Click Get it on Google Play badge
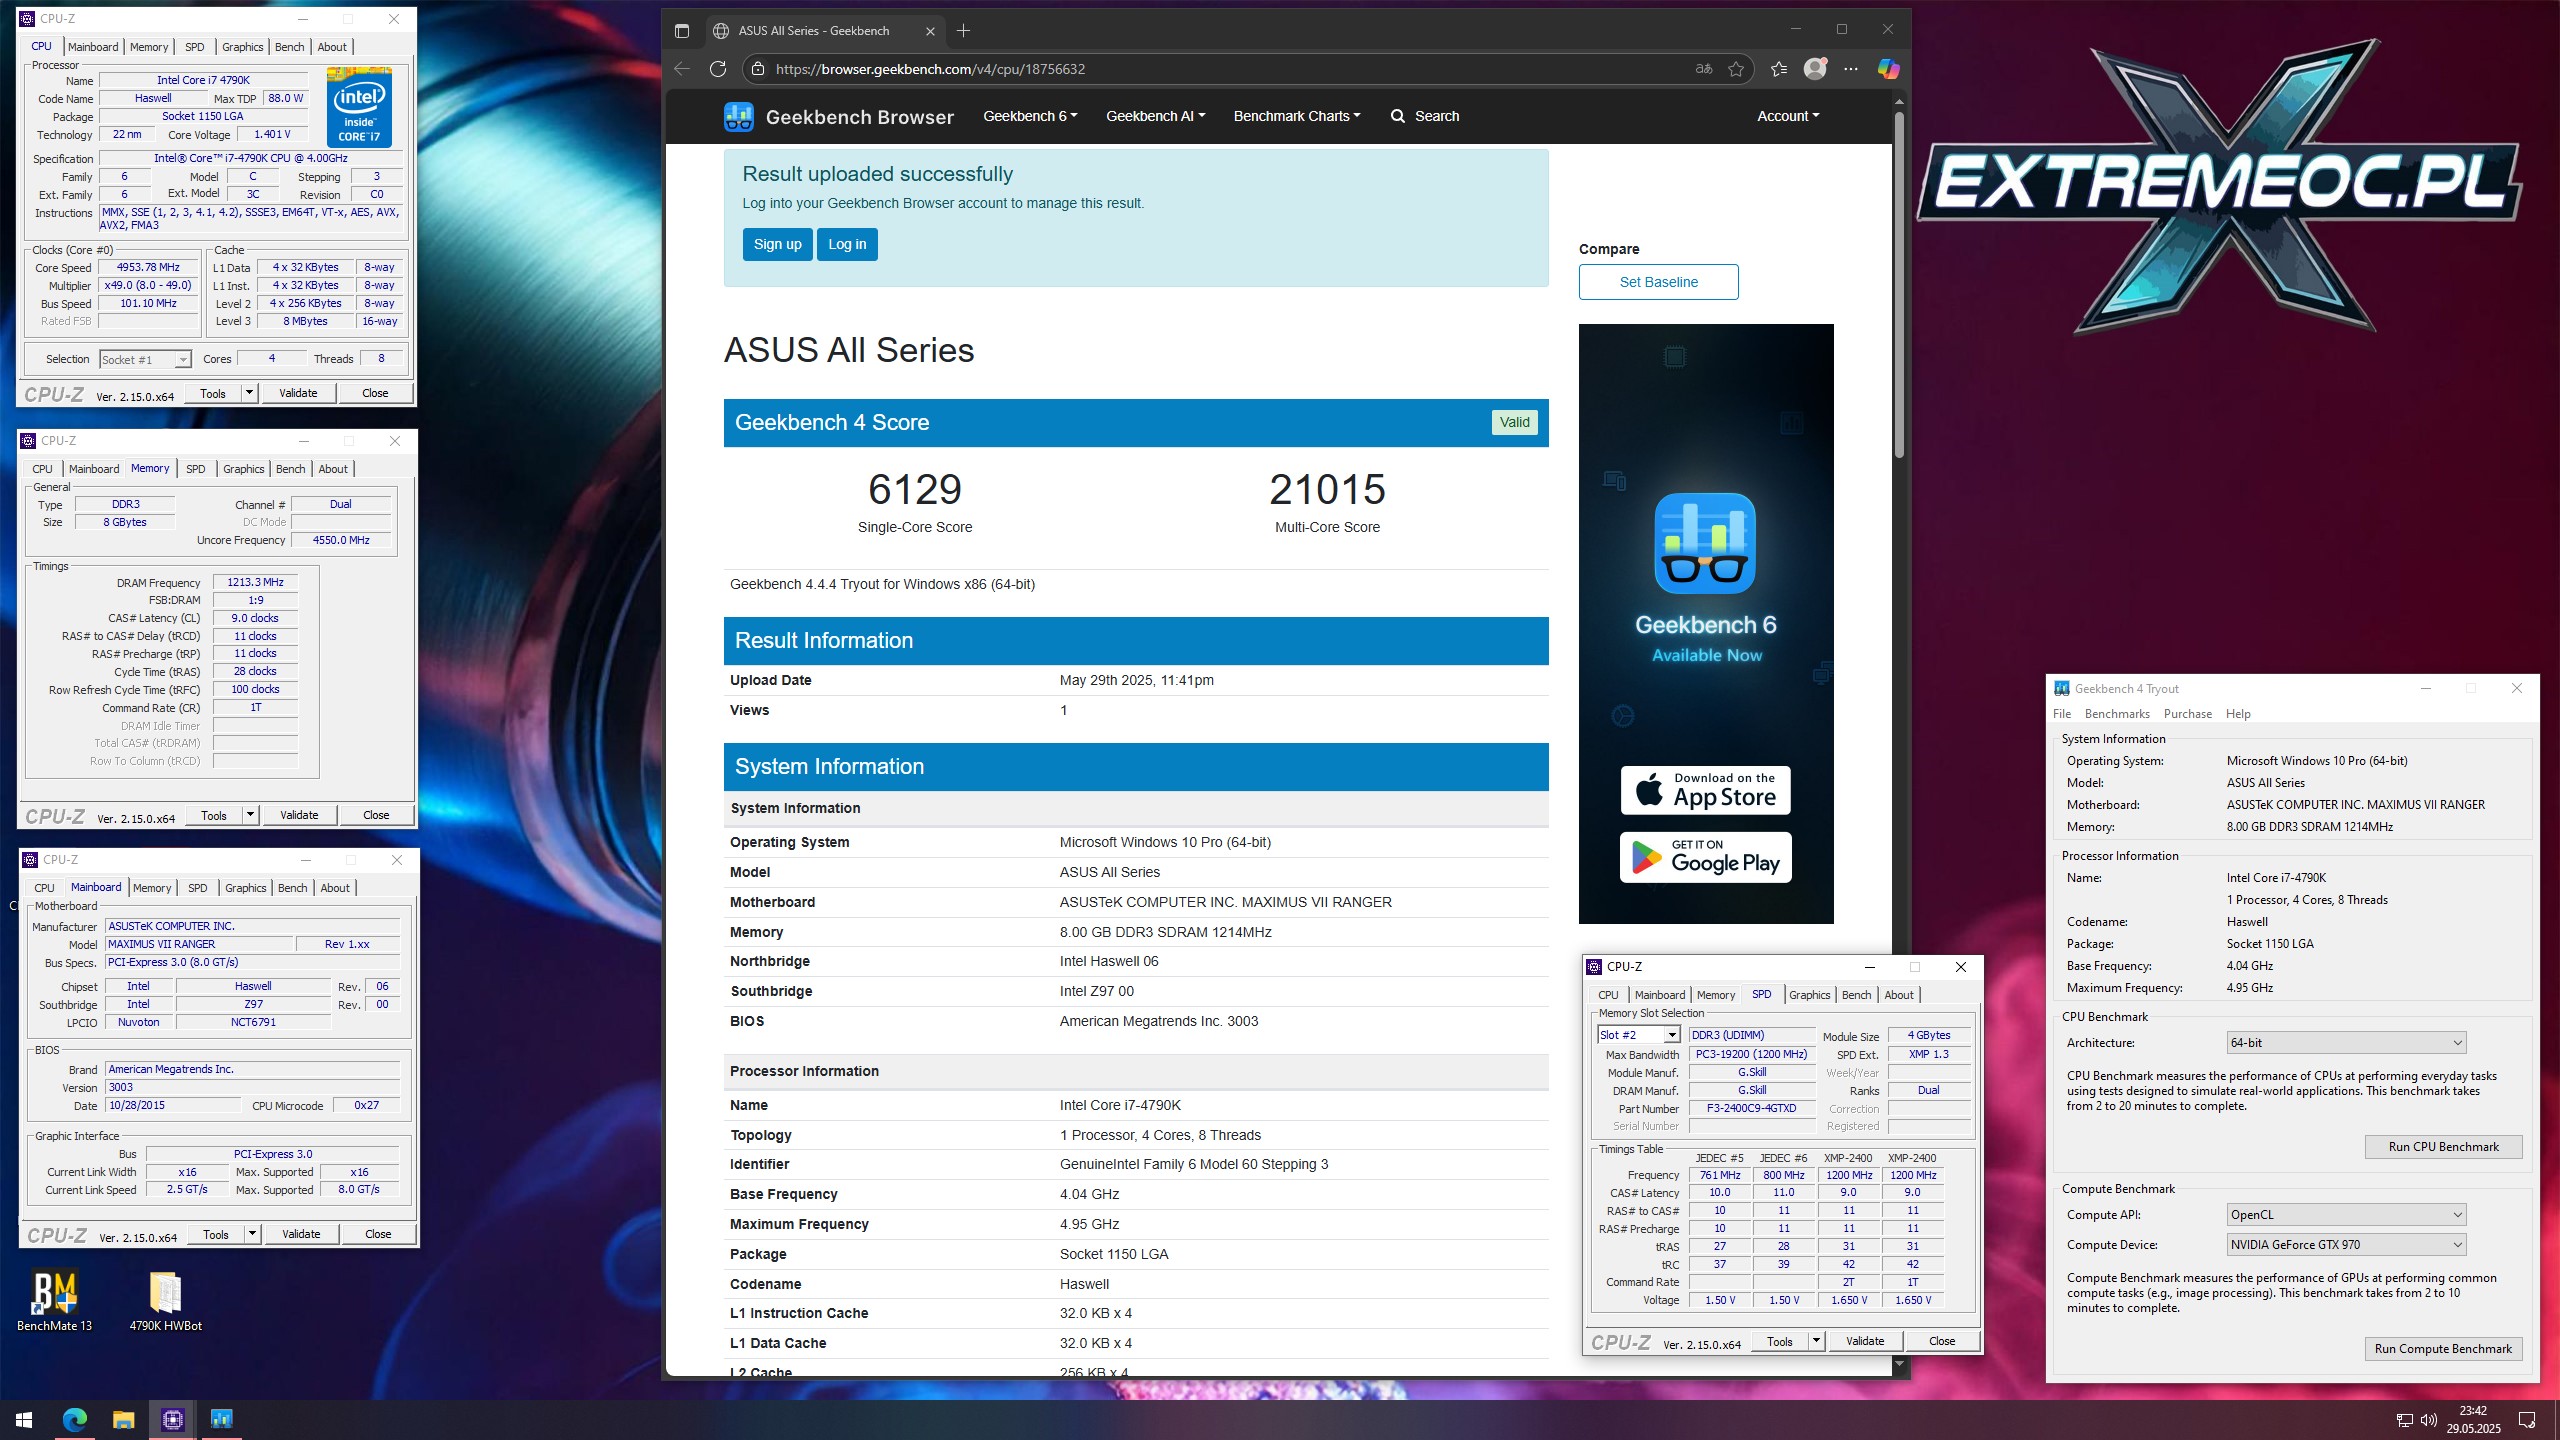Image resolution: width=2560 pixels, height=1440 pixels. (x=1705, y=858)
